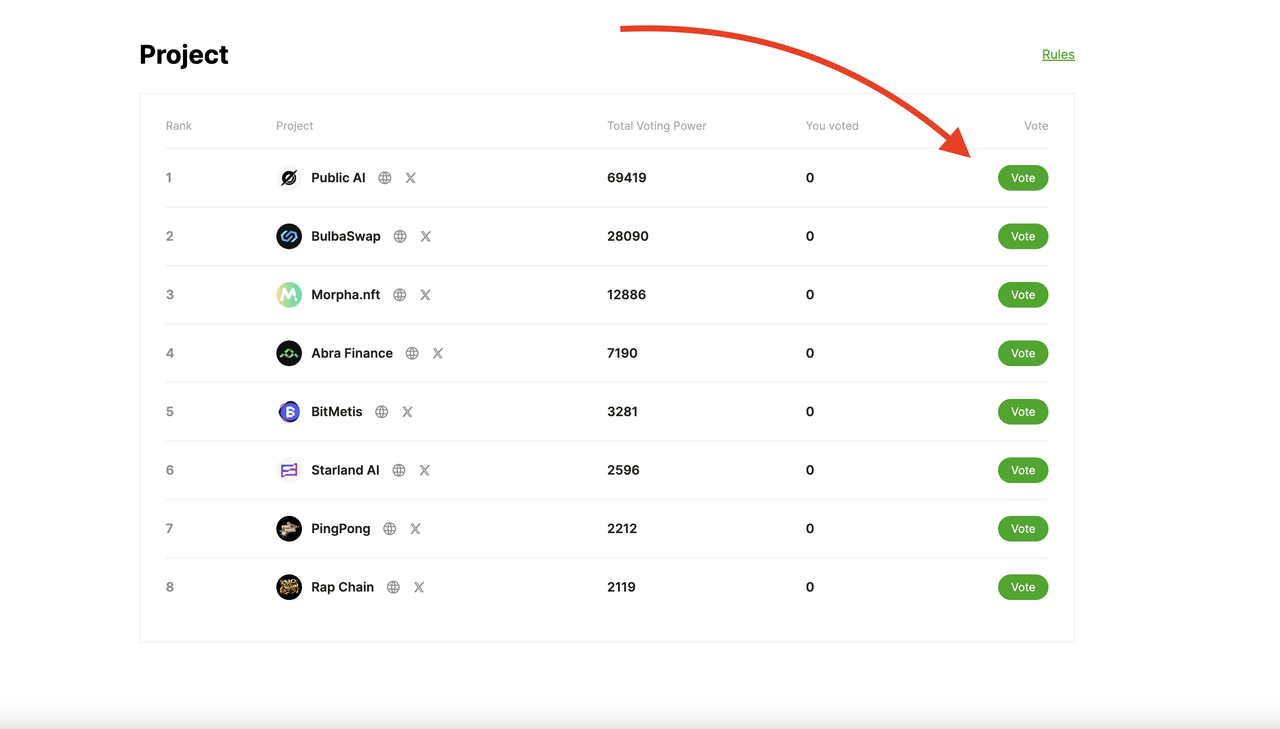
Task: Click voting power value 3281
Action: click(x=622, y=412)
